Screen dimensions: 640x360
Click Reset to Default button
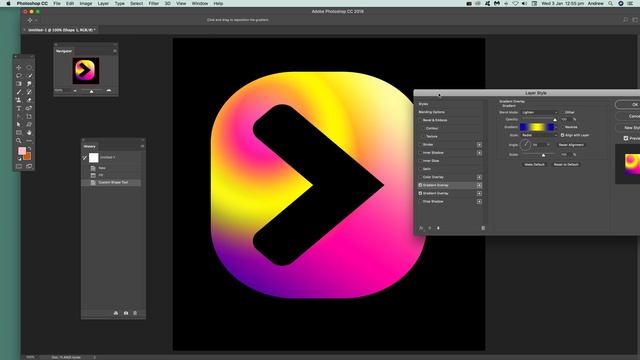pos(566,164)
